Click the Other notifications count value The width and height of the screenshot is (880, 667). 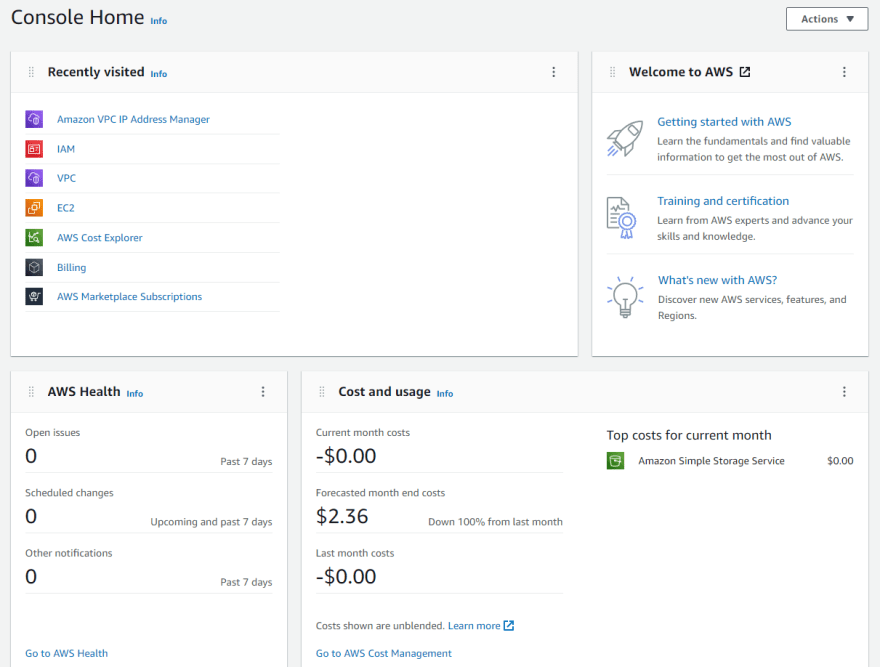tap(31, 577)
